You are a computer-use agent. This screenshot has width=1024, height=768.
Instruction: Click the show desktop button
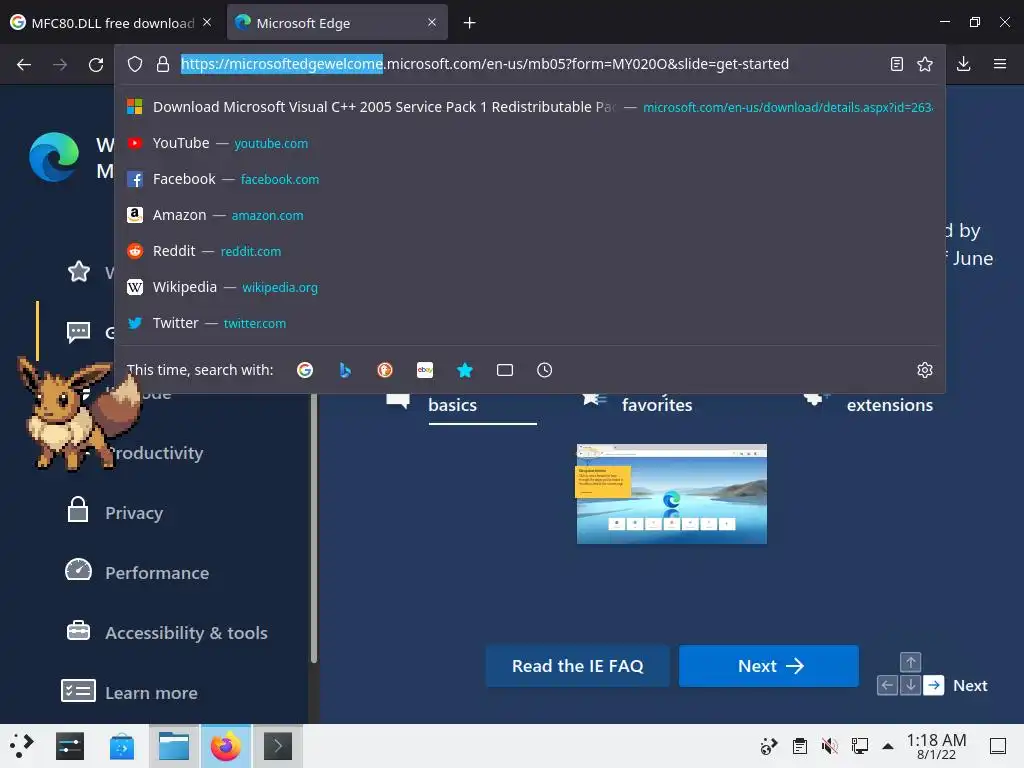[998, 746]
